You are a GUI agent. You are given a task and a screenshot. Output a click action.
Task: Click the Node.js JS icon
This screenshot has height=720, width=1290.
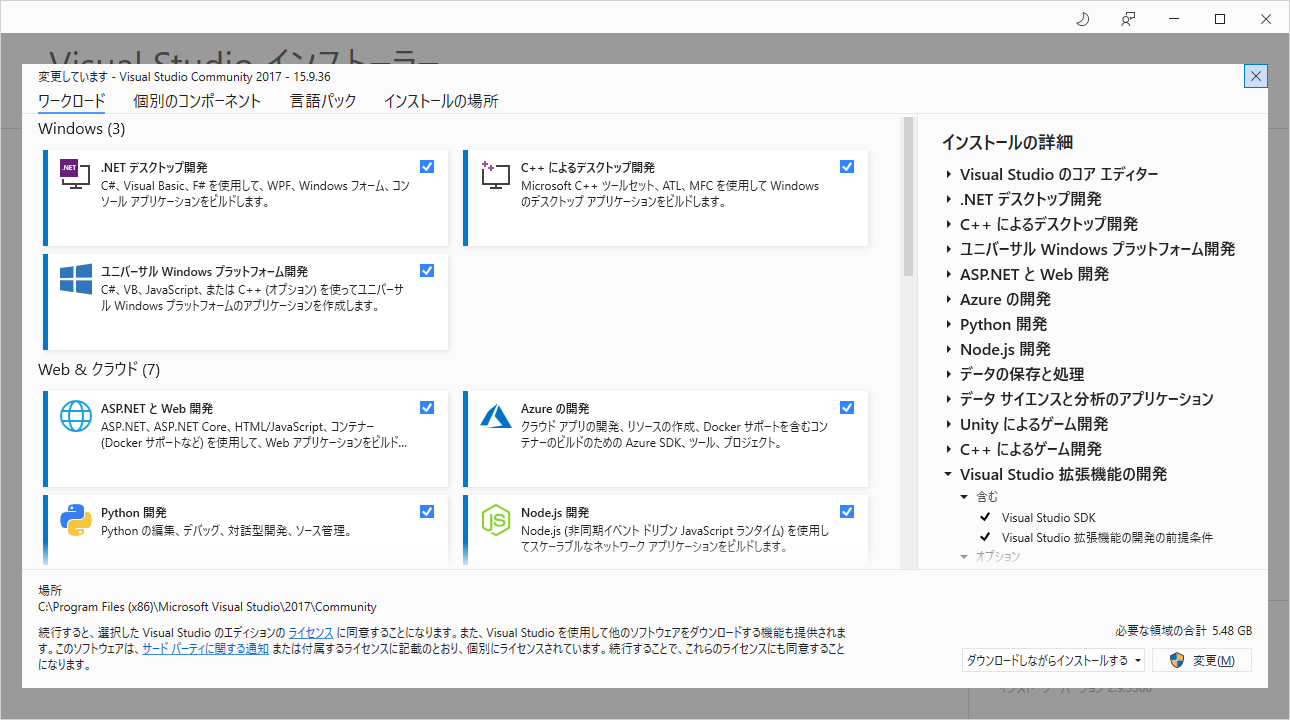495,521
